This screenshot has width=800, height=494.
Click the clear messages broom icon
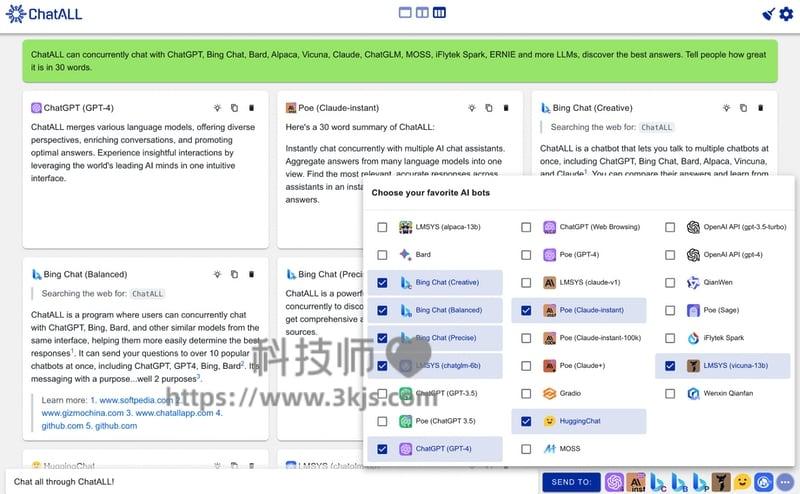(x=768, y=14)
